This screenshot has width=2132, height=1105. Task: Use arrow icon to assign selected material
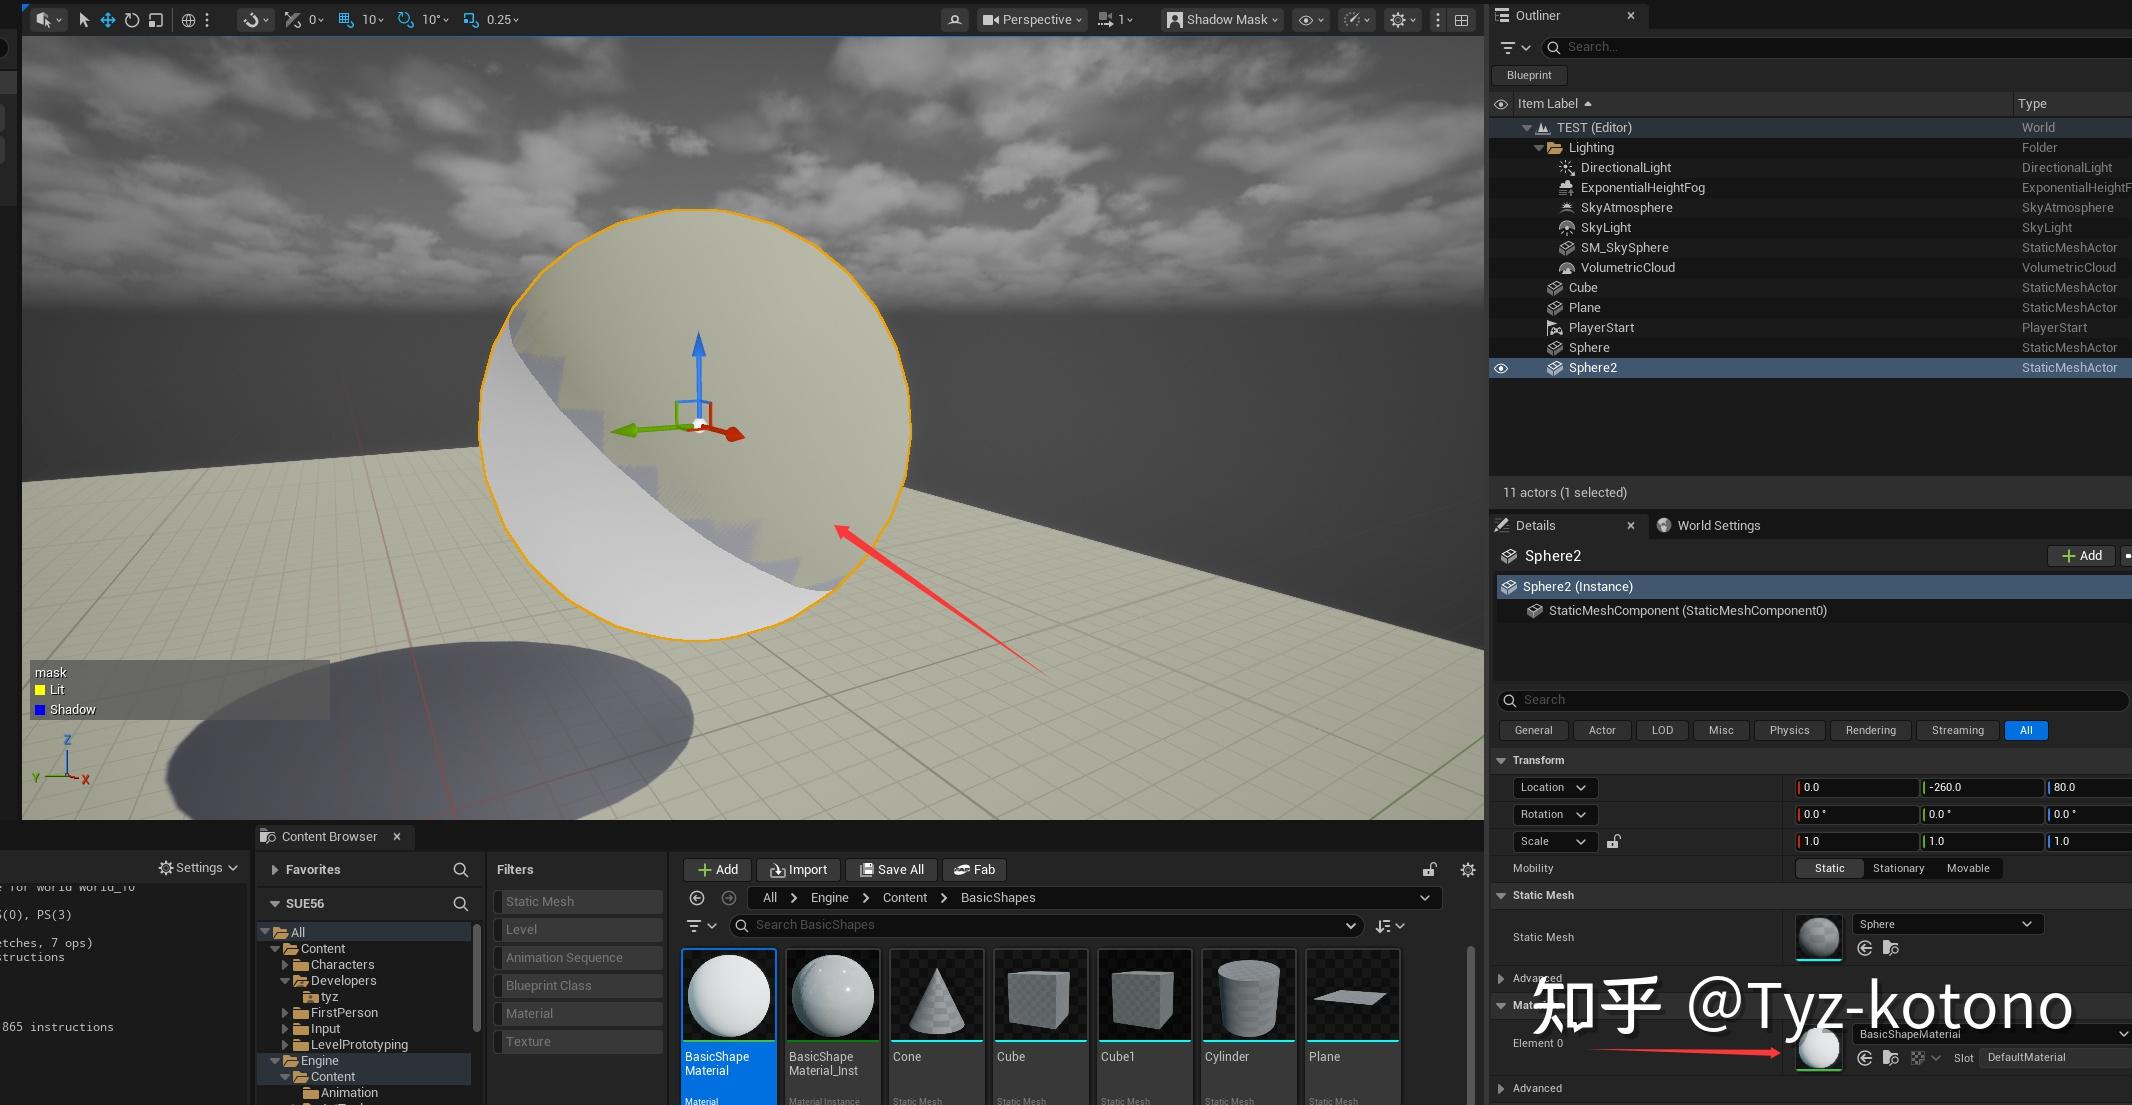[x=1866, y=1058]
